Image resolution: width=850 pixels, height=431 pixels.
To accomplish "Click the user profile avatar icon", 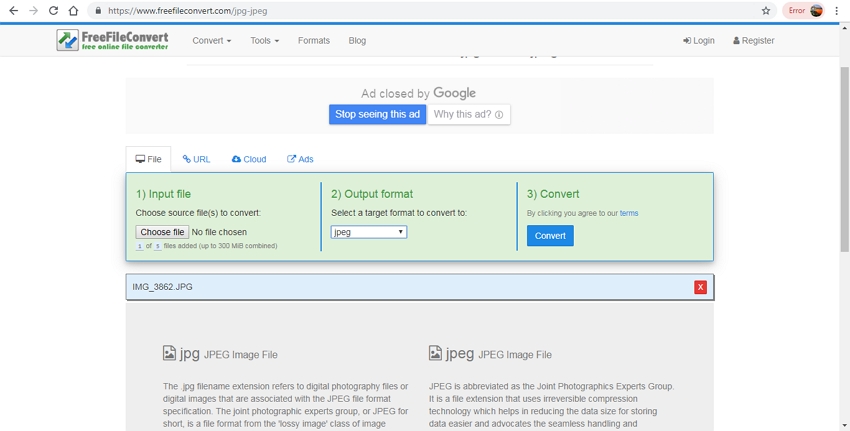I will 816,11.
